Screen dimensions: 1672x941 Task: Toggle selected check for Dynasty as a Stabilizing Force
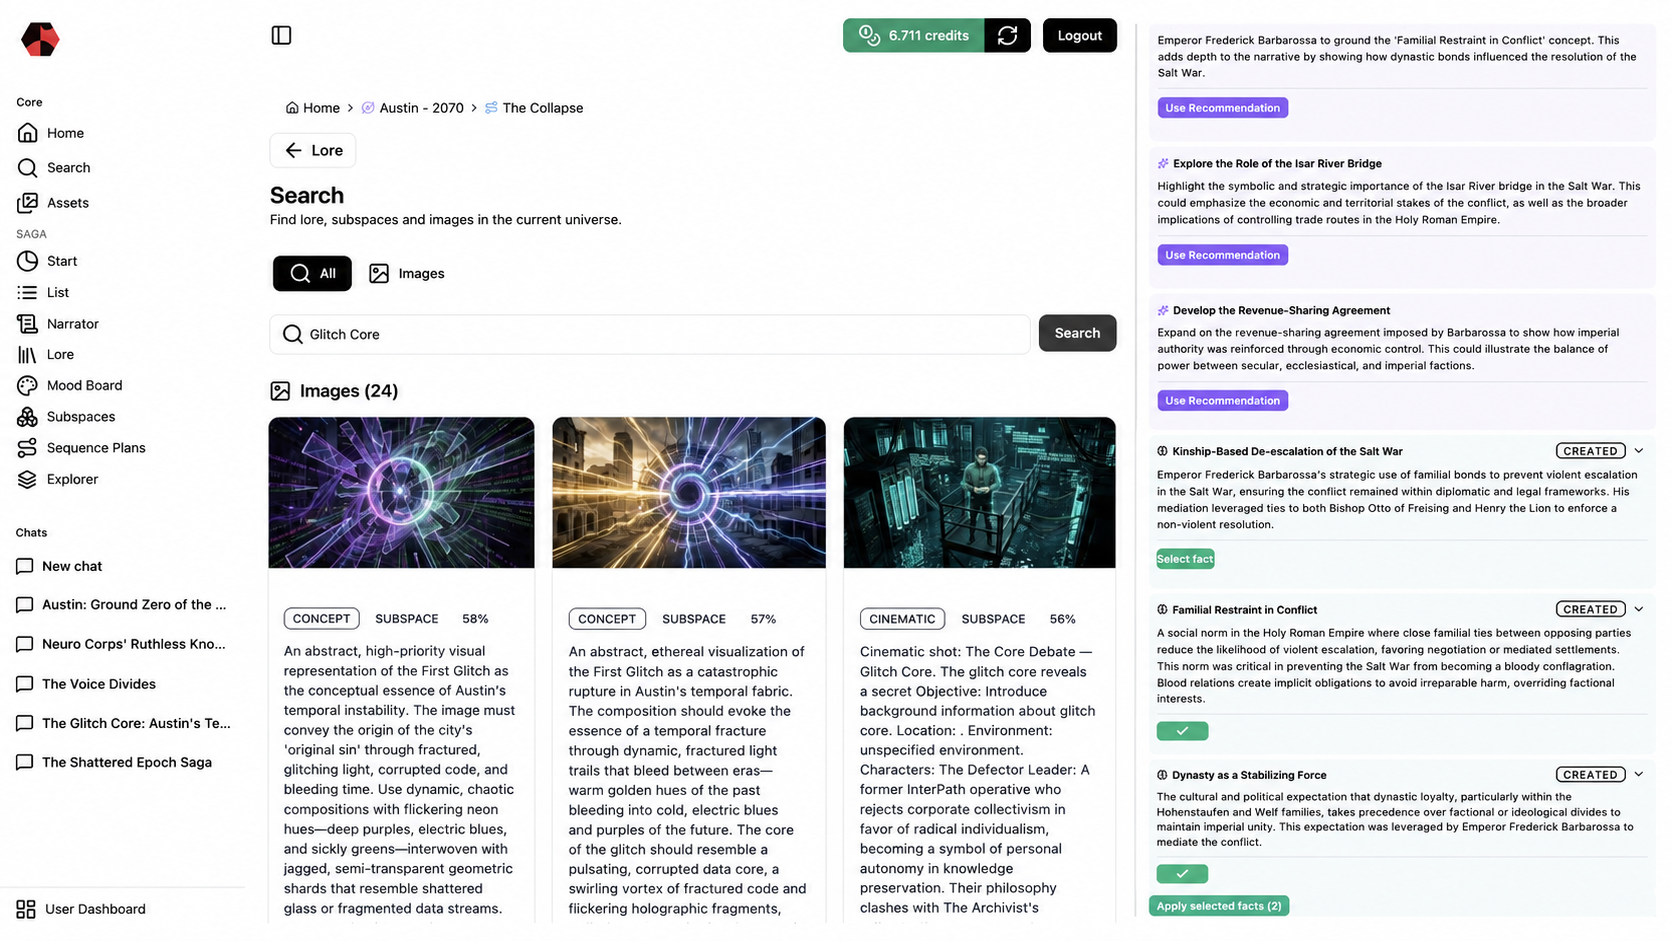1182,874
